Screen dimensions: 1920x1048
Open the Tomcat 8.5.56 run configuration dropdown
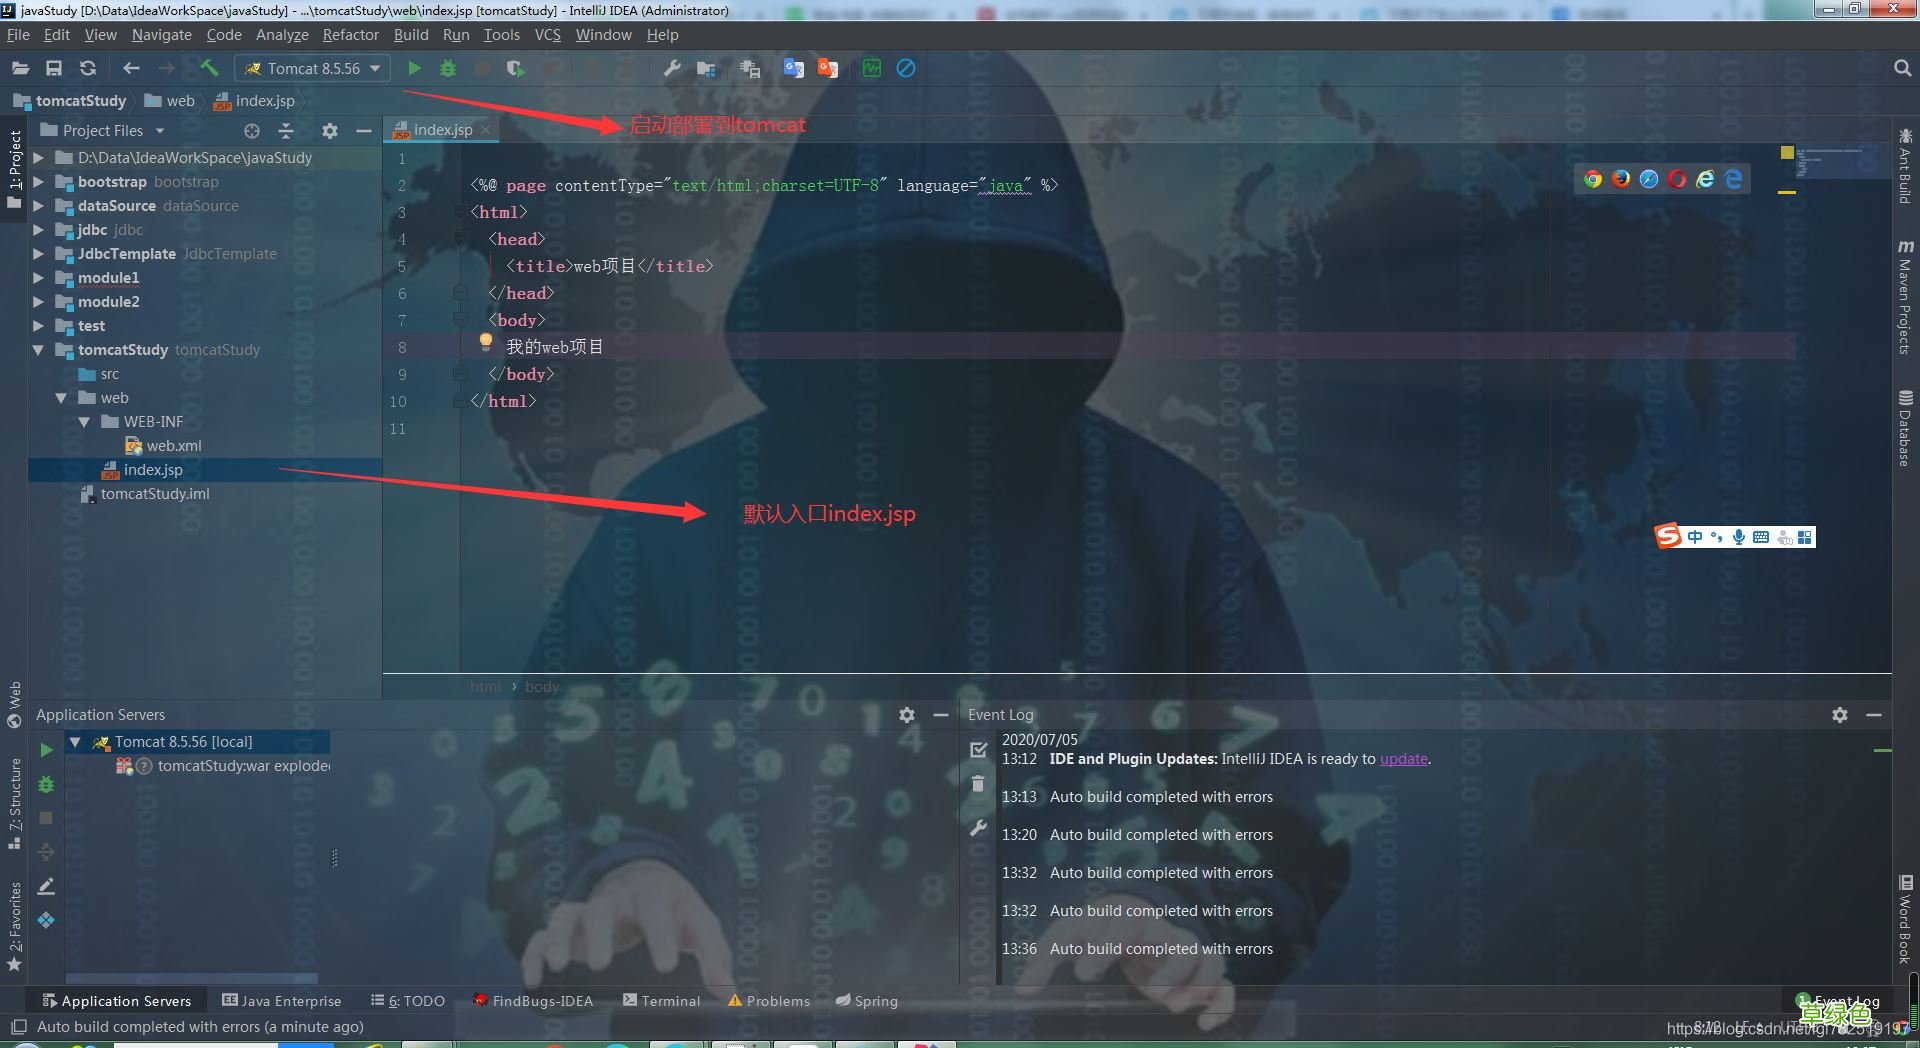click(313, 68)
